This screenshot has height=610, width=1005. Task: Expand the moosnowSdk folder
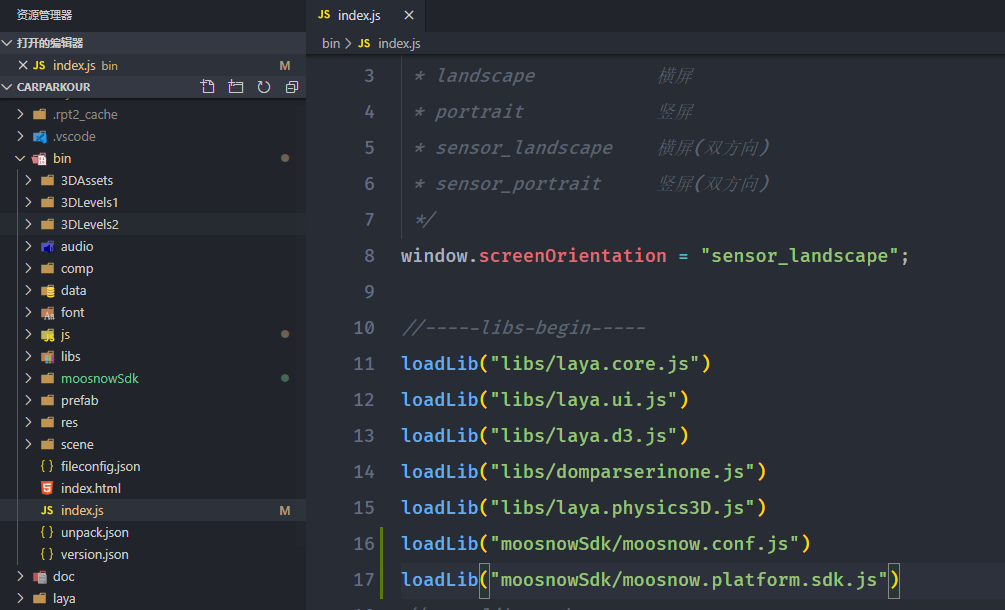coord(99,378)
